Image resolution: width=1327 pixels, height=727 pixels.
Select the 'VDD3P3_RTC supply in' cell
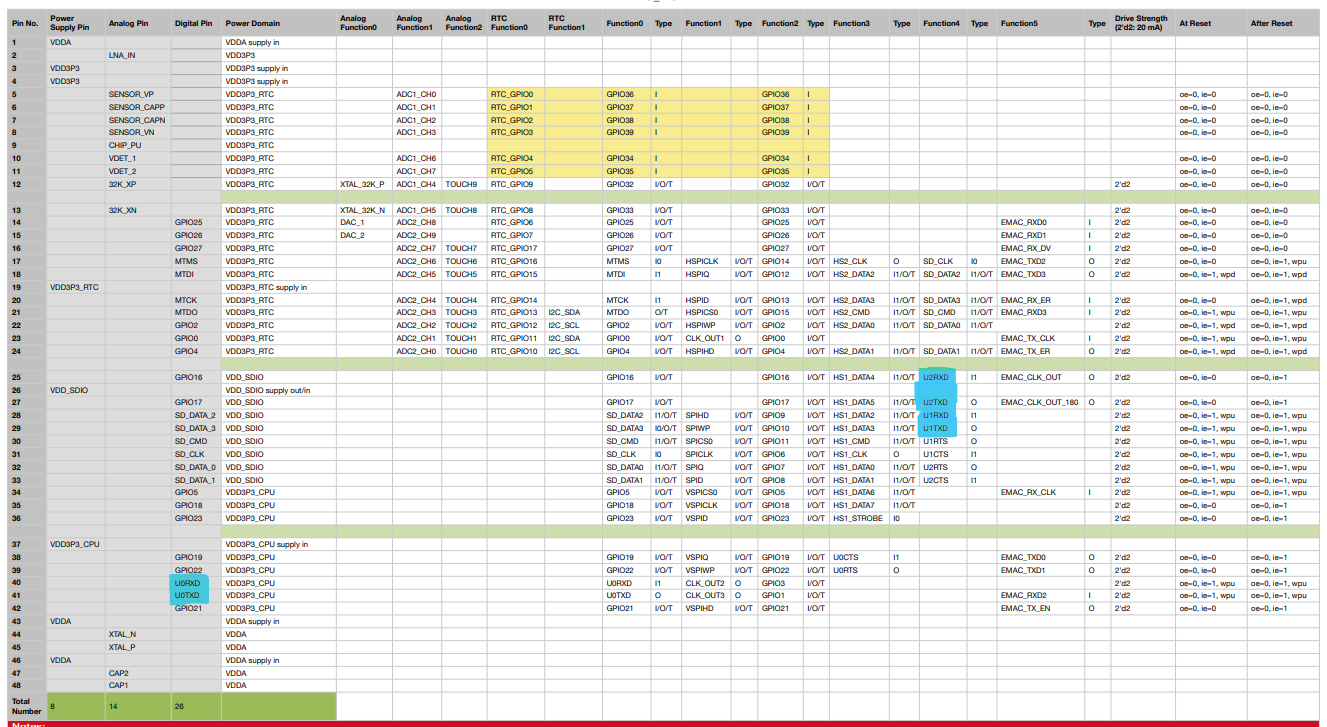click(279, 287)
